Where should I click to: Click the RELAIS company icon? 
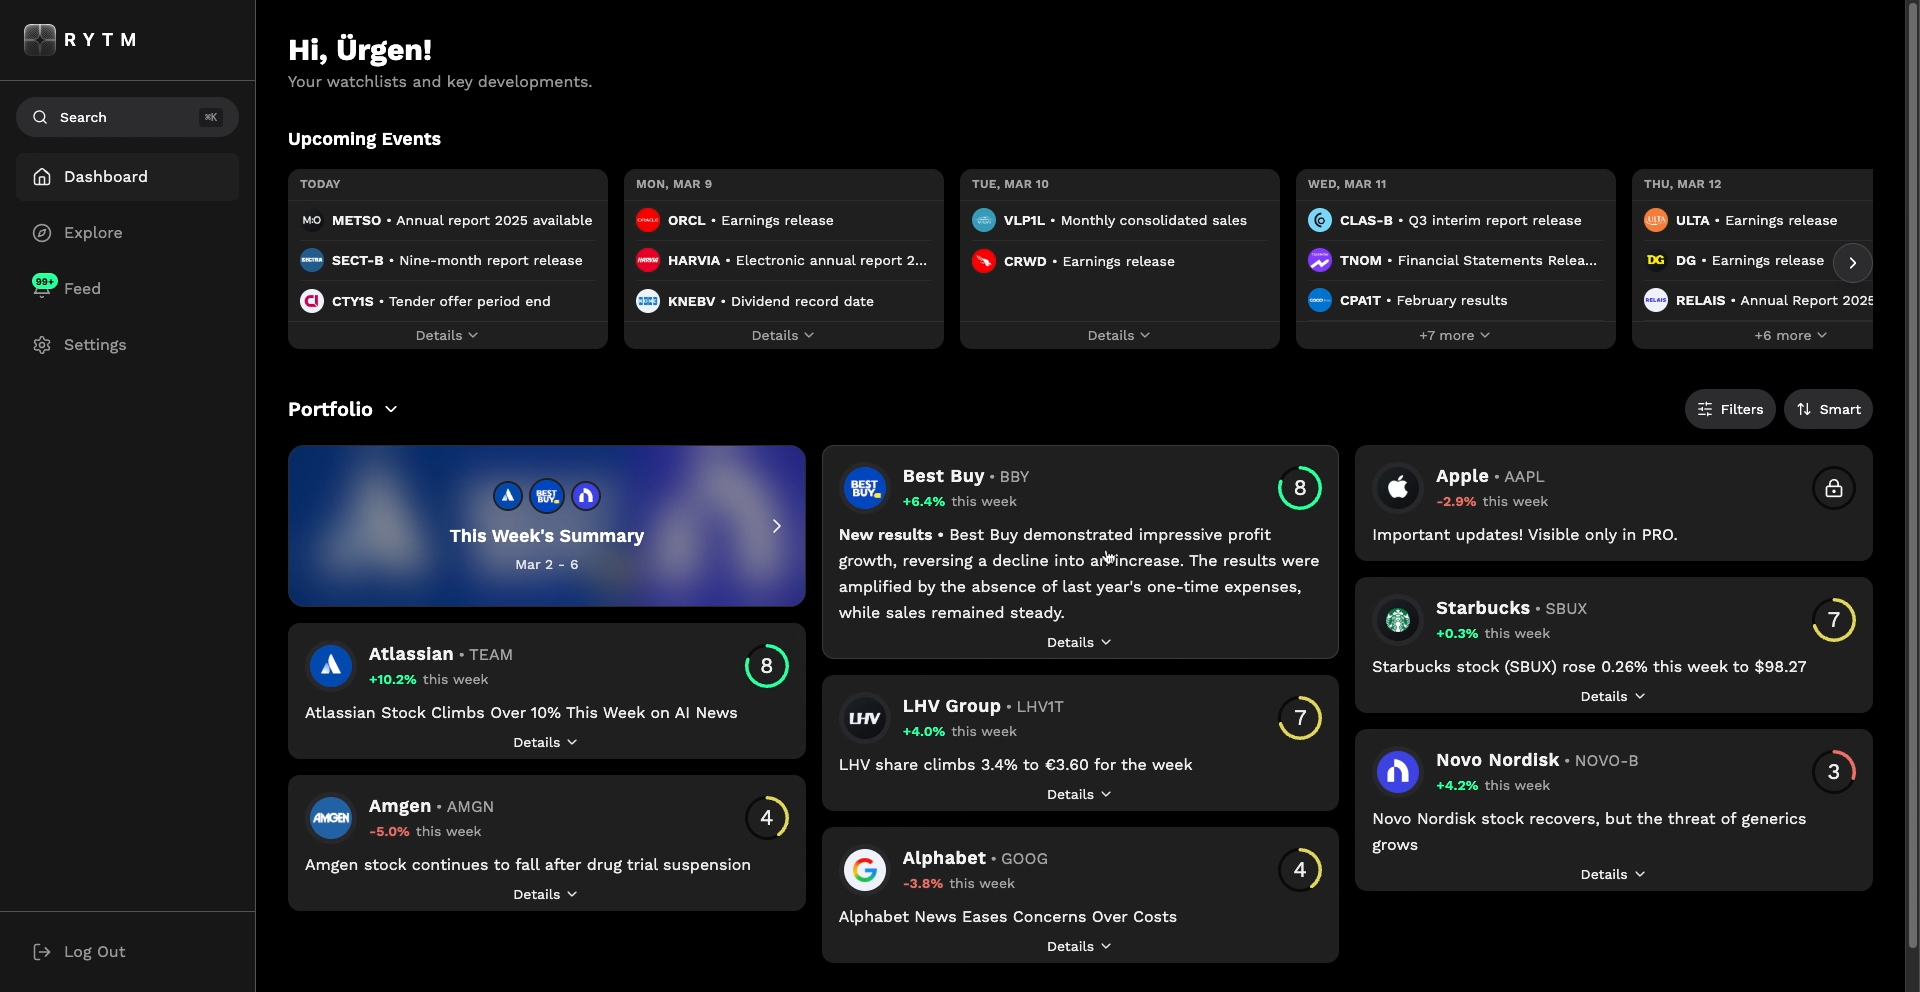pyautogui.click(x=1656, y=300)
